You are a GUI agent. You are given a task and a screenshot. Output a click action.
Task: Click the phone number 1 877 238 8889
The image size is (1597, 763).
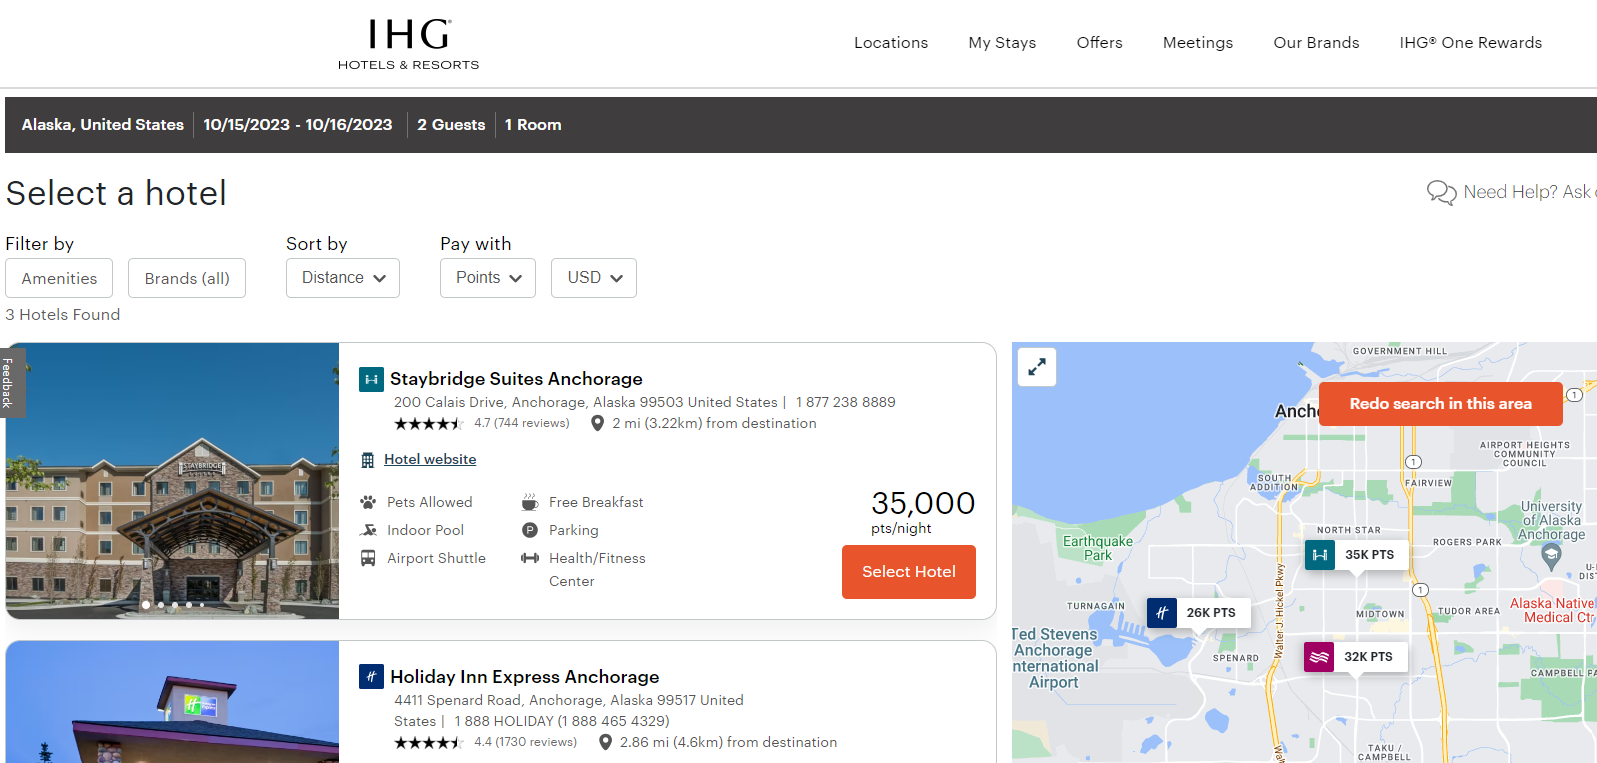point(846,402)
